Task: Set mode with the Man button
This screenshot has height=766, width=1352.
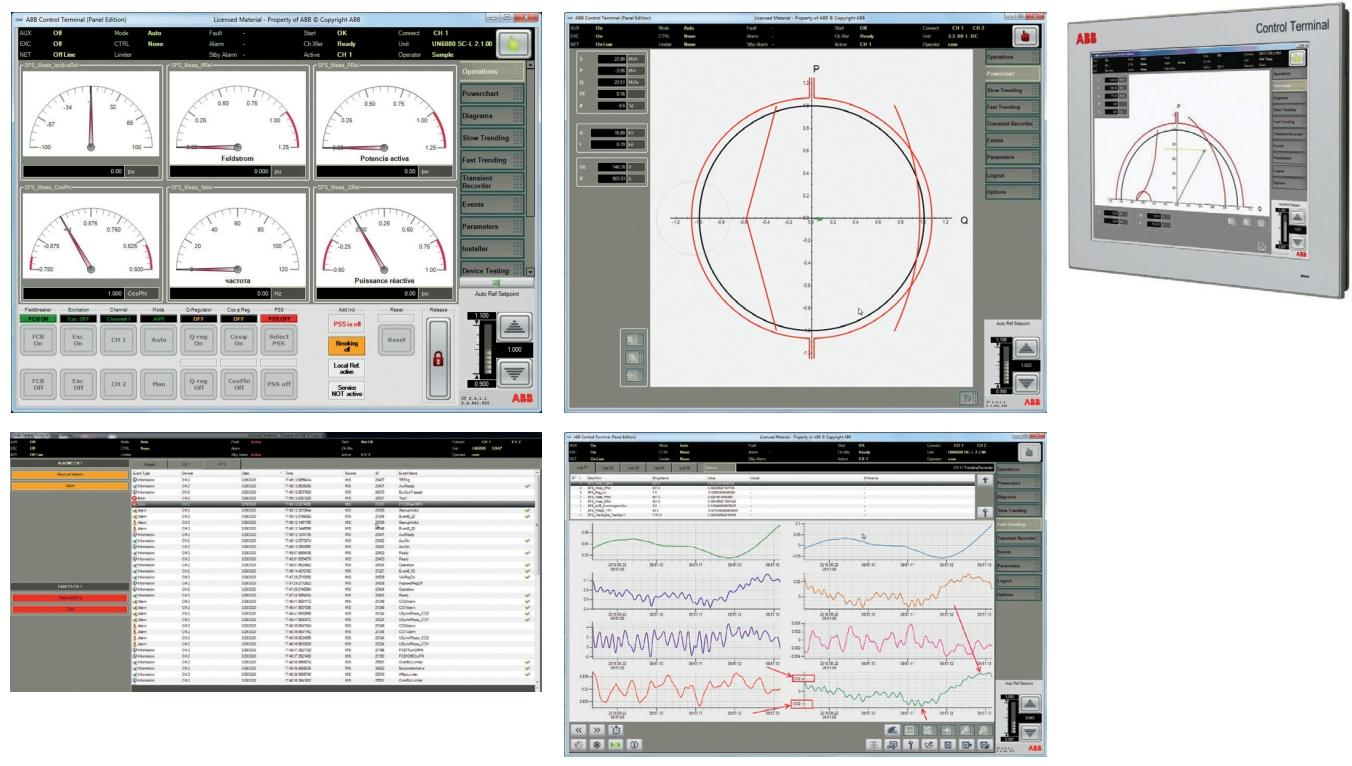Action: click(156, 385)
